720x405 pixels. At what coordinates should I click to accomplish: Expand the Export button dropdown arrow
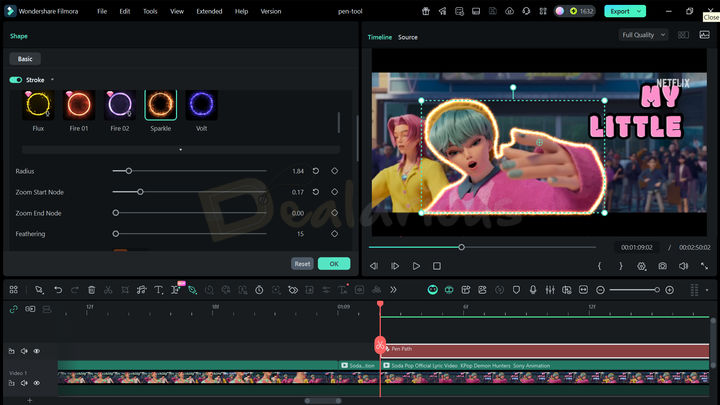640,11
